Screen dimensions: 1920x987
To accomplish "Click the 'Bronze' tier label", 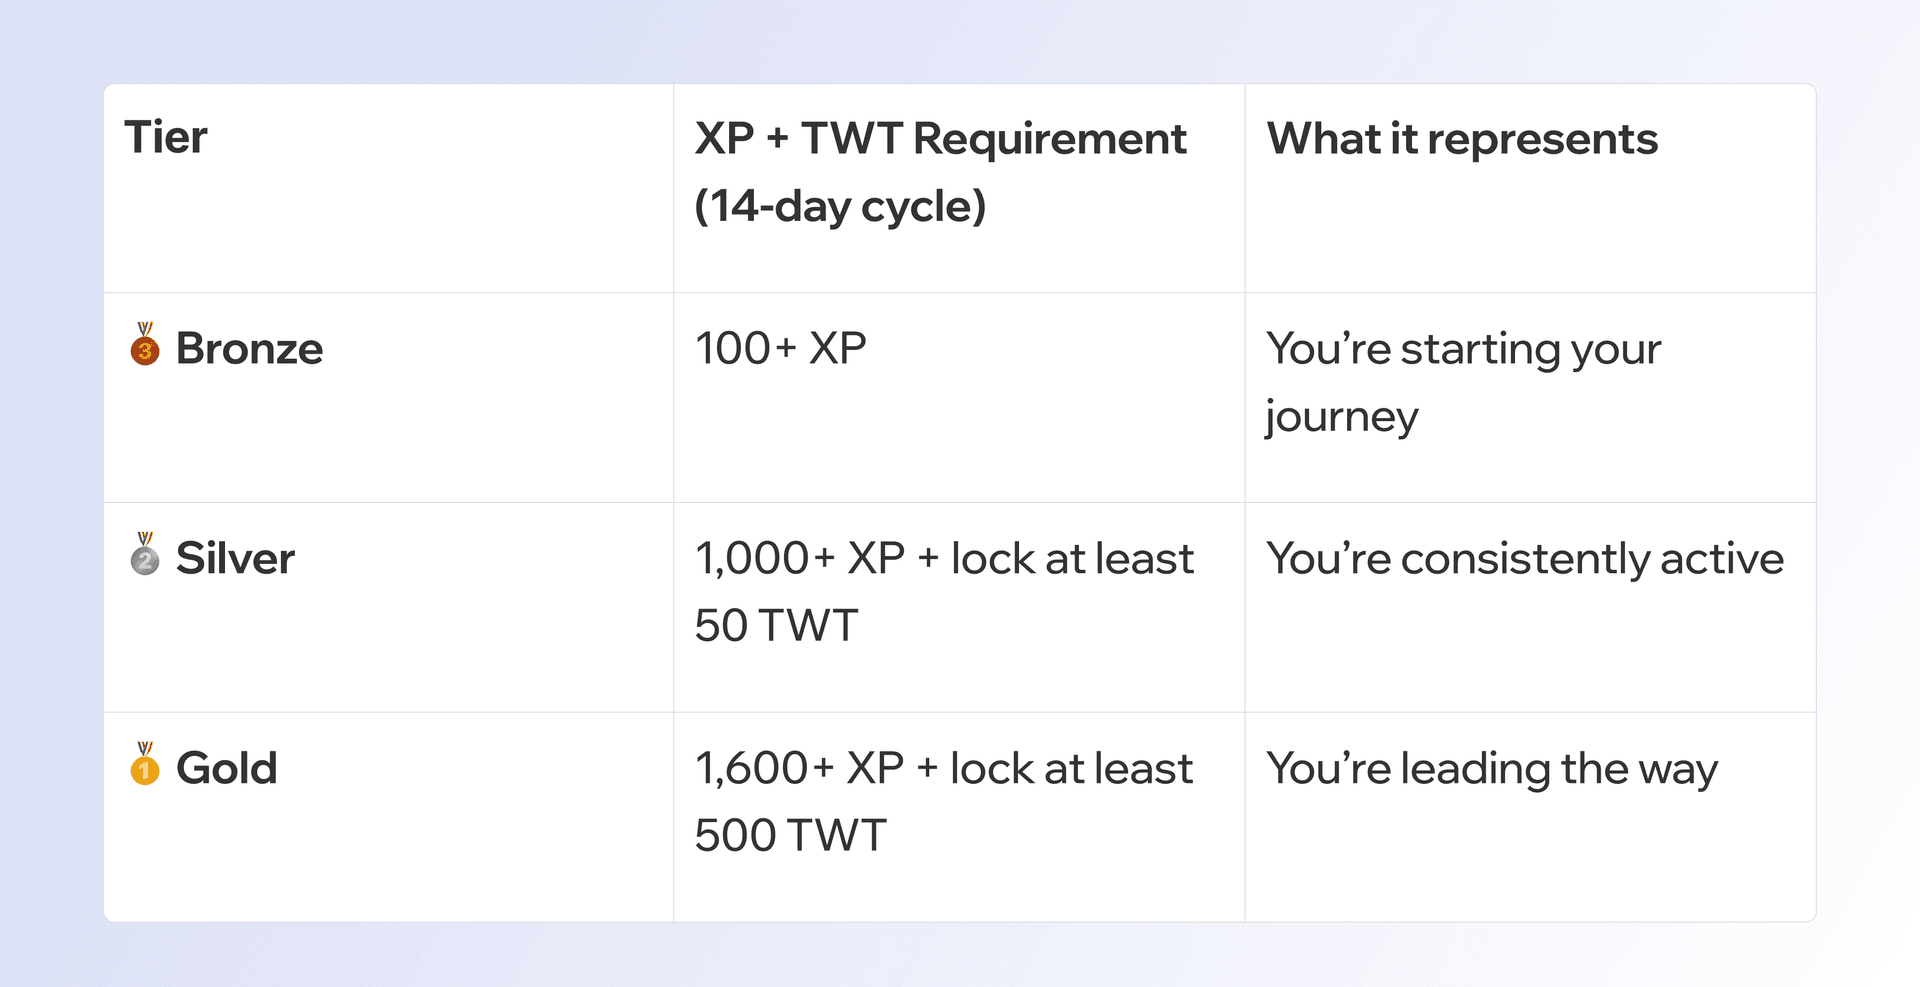I will click(x=249, y=349).
